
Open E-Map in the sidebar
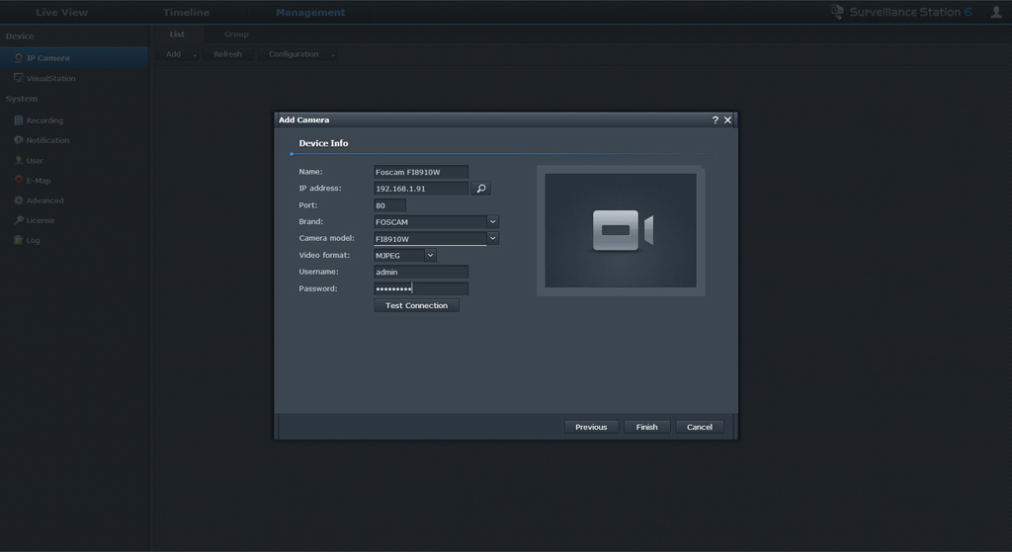pyautogui.click(x=38, y=180)
